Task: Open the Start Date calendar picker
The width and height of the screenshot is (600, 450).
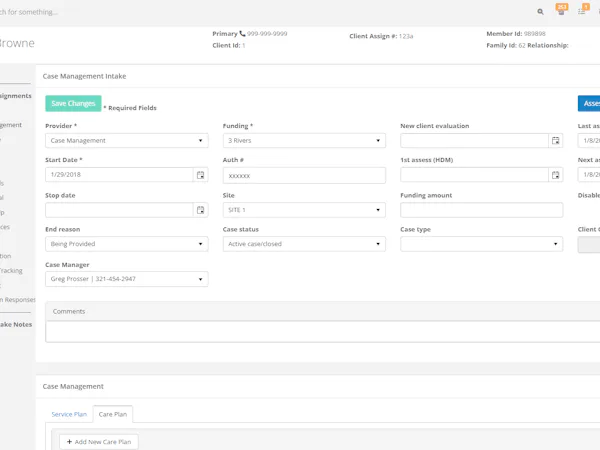Action: point(201,175)
